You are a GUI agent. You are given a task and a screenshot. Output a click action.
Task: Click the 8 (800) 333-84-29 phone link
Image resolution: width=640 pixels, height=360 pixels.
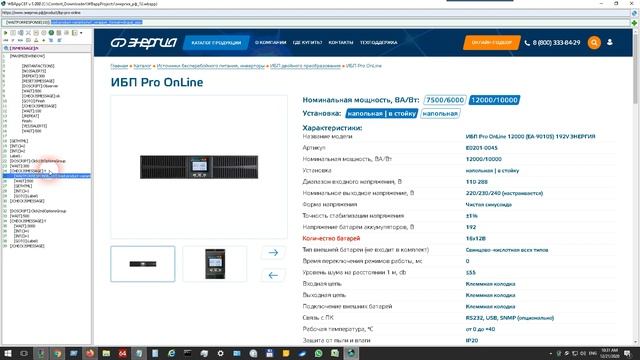tap(552, 42)
